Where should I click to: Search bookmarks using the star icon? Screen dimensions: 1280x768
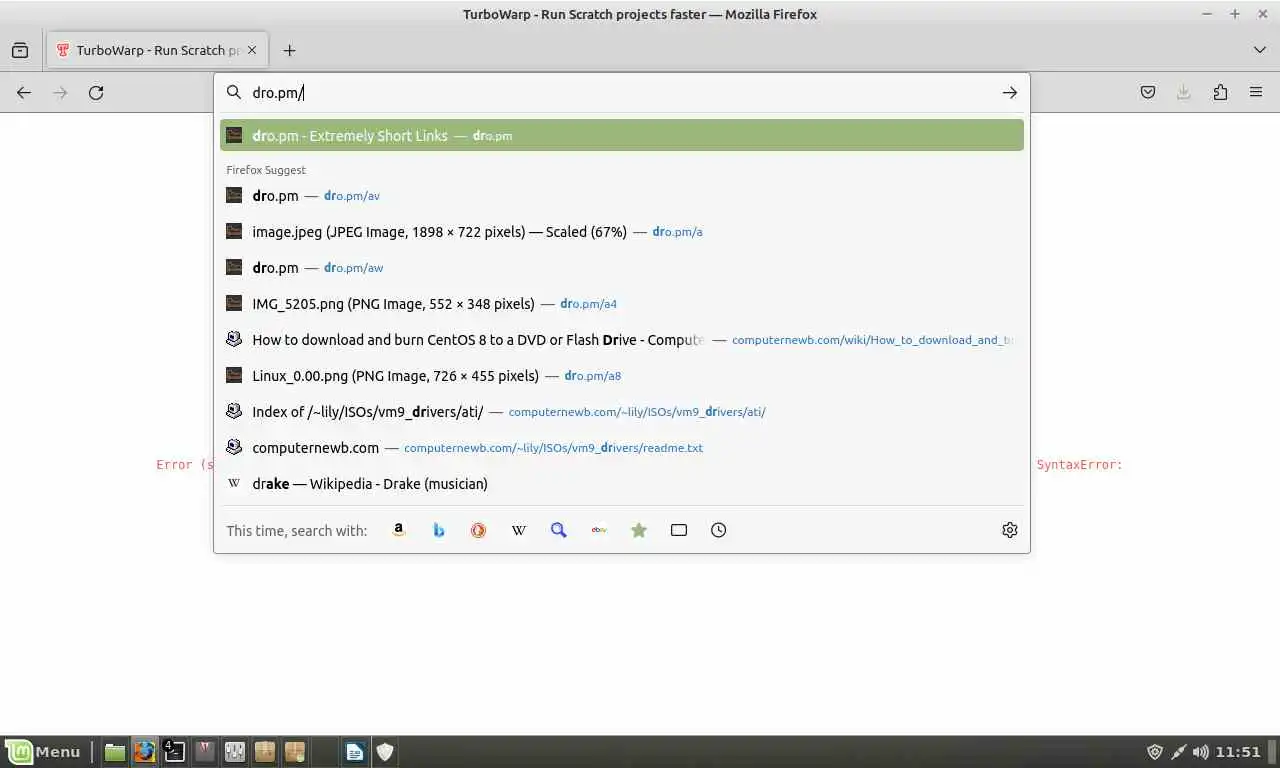[x=639, y=530]
